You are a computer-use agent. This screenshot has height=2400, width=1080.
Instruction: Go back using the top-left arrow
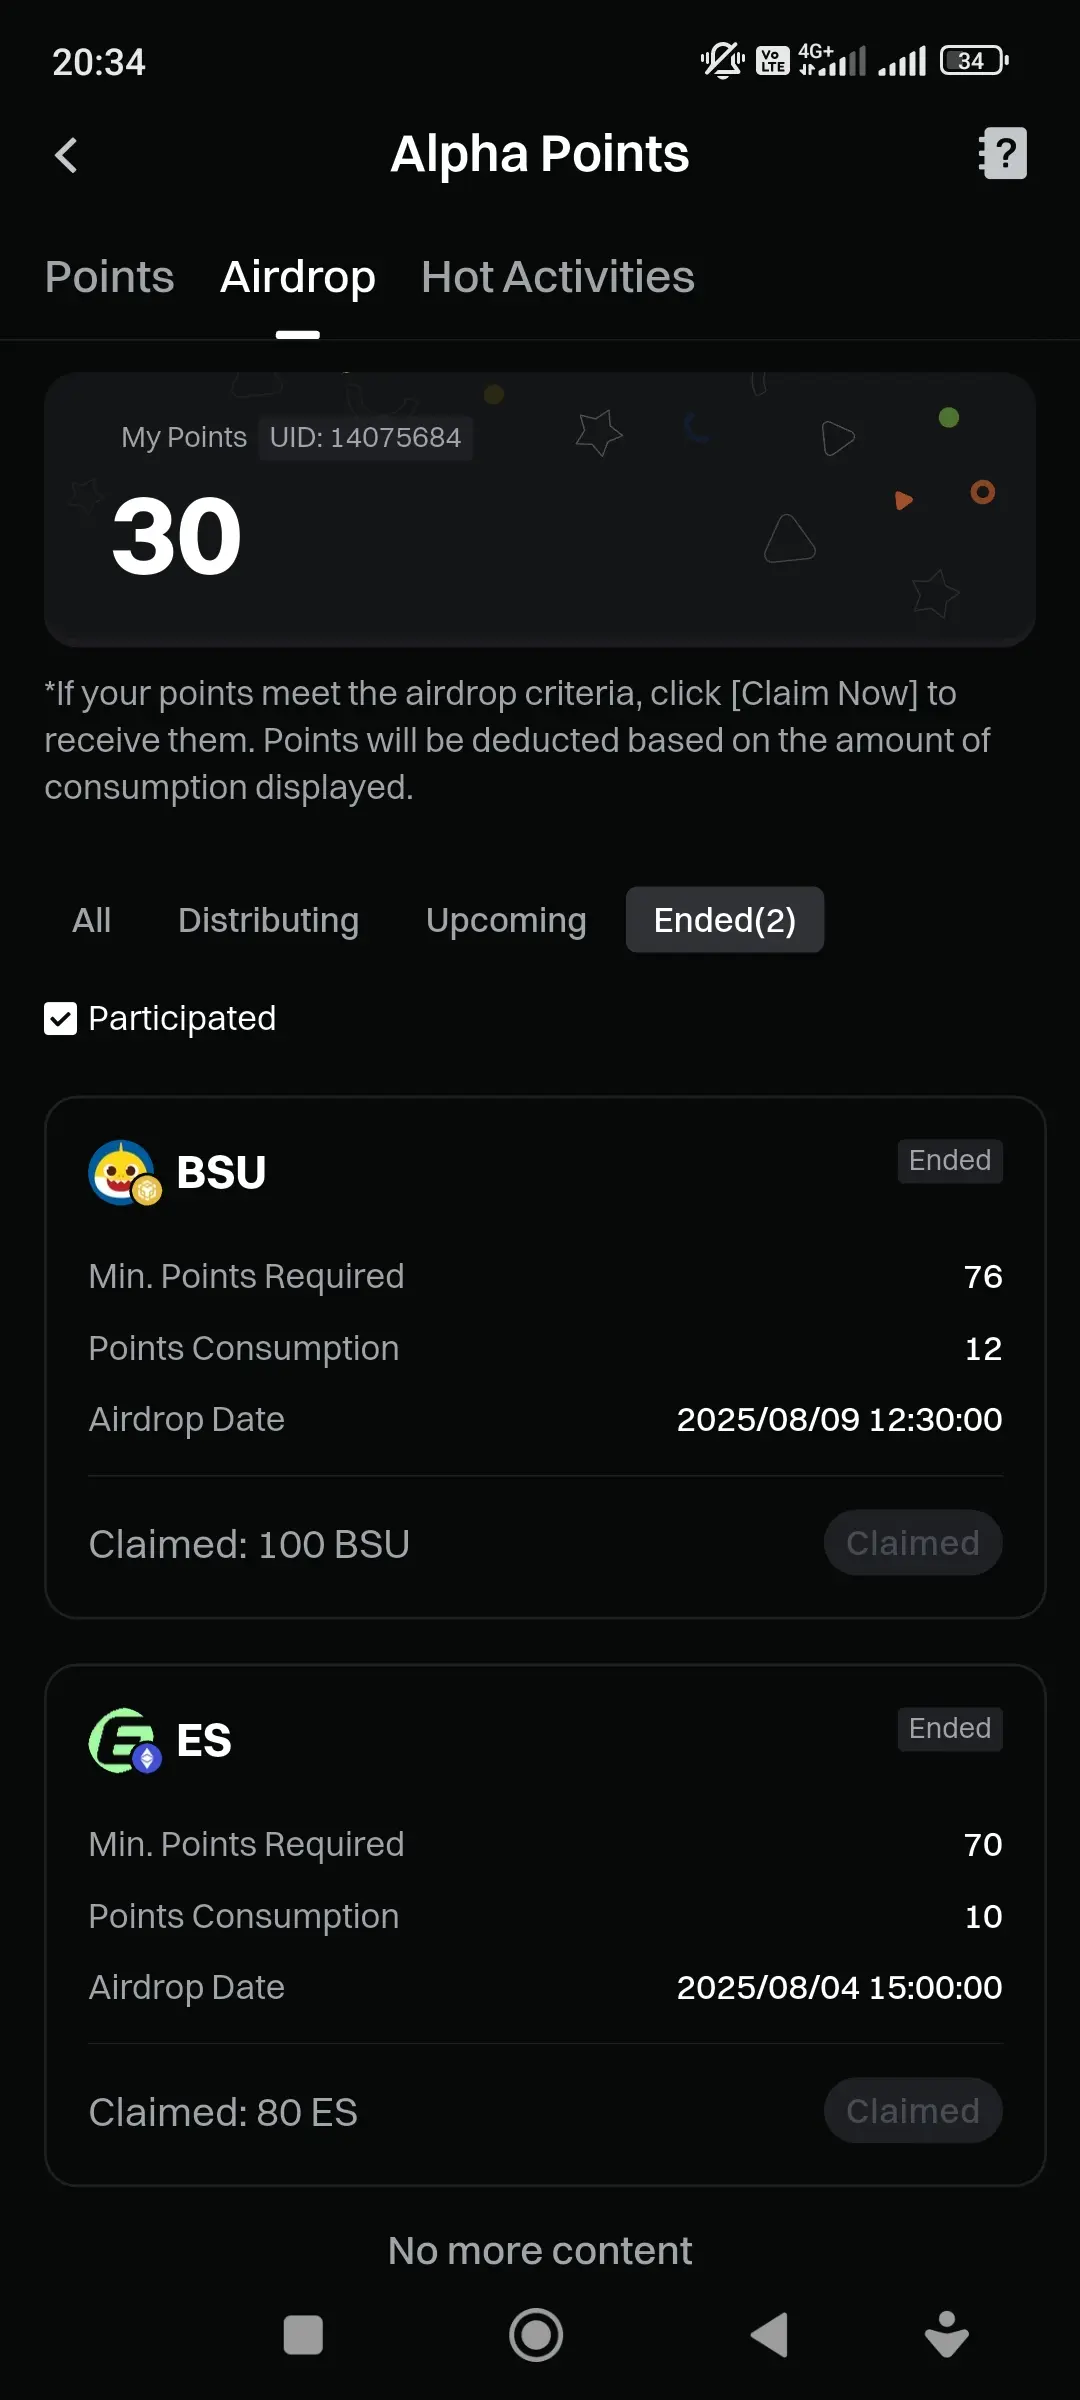(66, 155)
